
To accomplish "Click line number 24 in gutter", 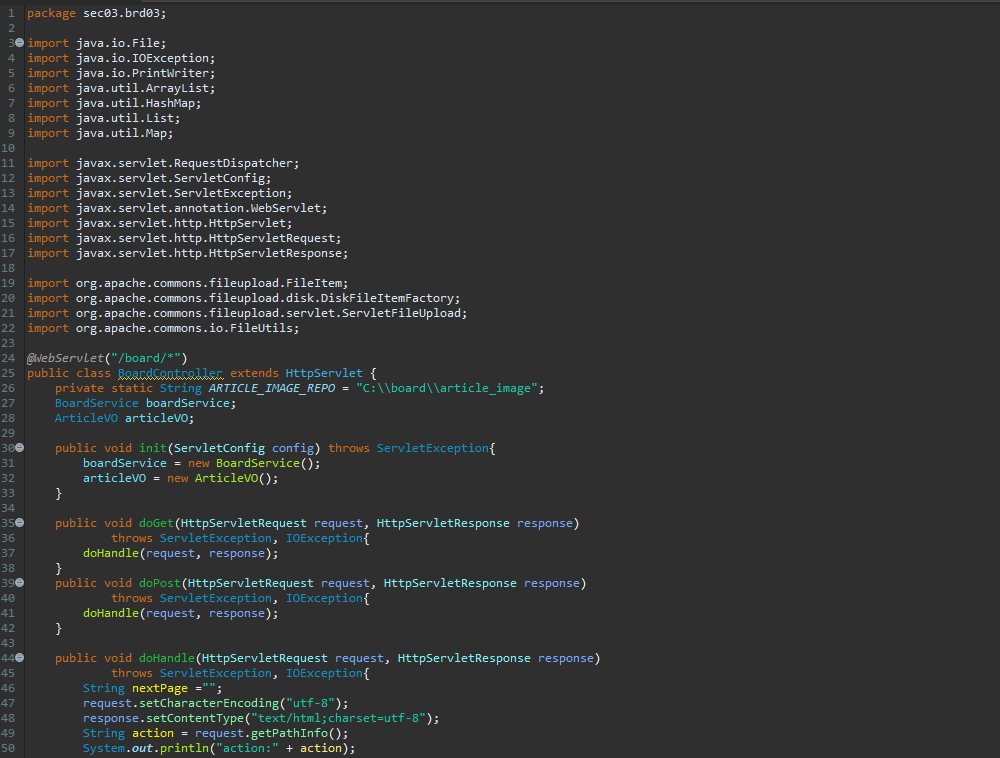I will pos(8,358).
